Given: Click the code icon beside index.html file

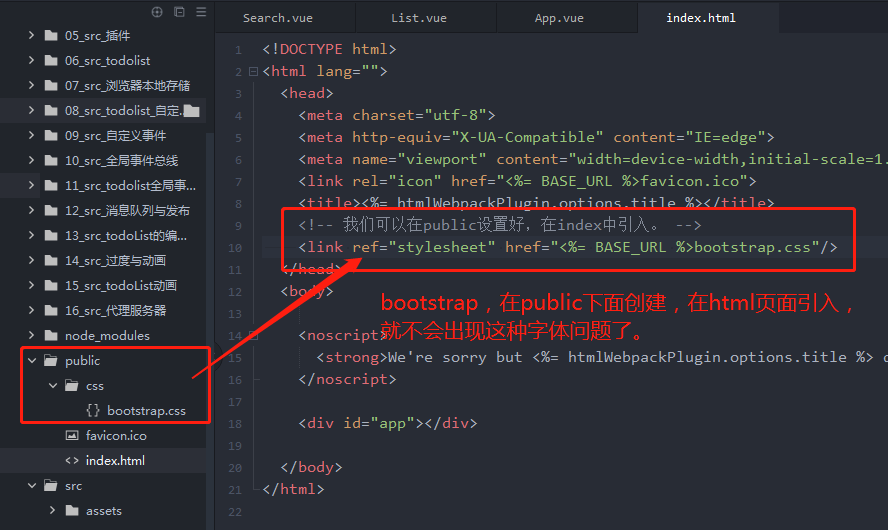Looking at the screenshot, I should pyautogui.click(x=72, y=460).
